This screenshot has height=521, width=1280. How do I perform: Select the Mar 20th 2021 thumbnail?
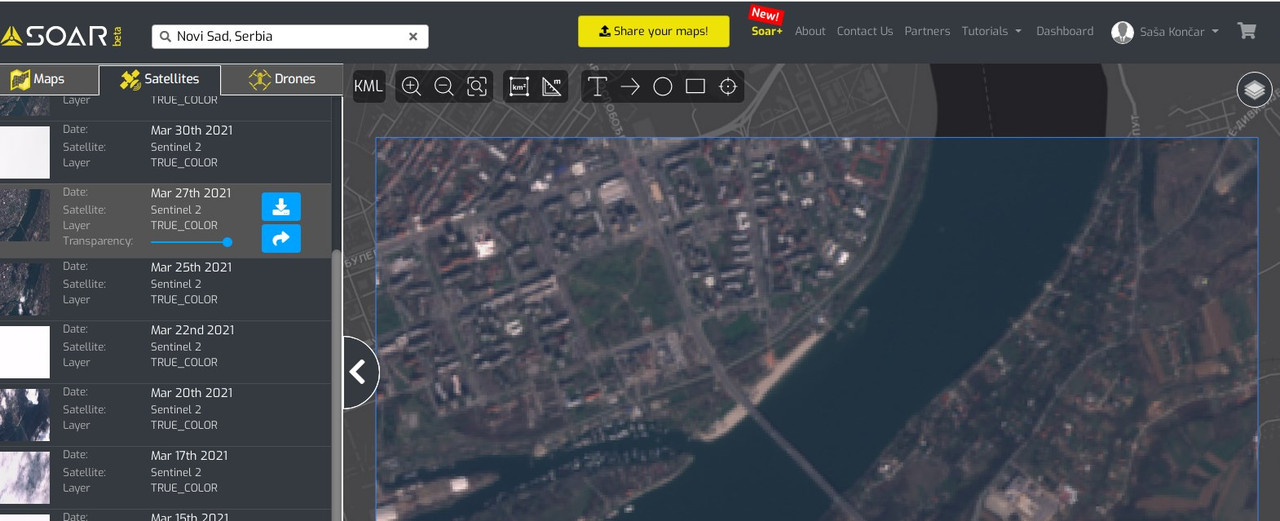point(24,415)
